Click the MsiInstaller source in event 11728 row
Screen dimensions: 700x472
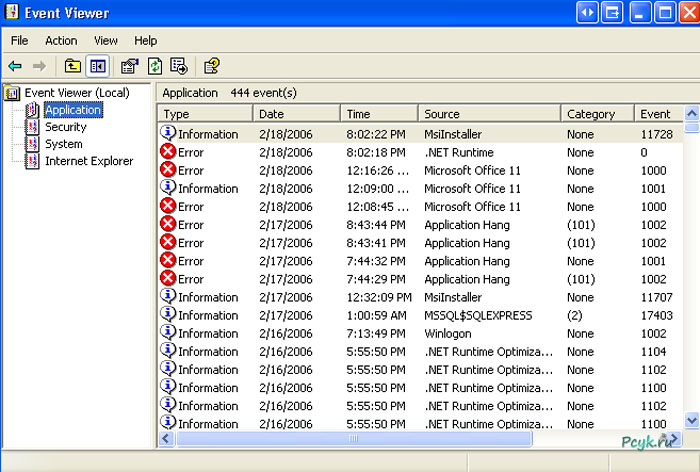click(453, 134)
